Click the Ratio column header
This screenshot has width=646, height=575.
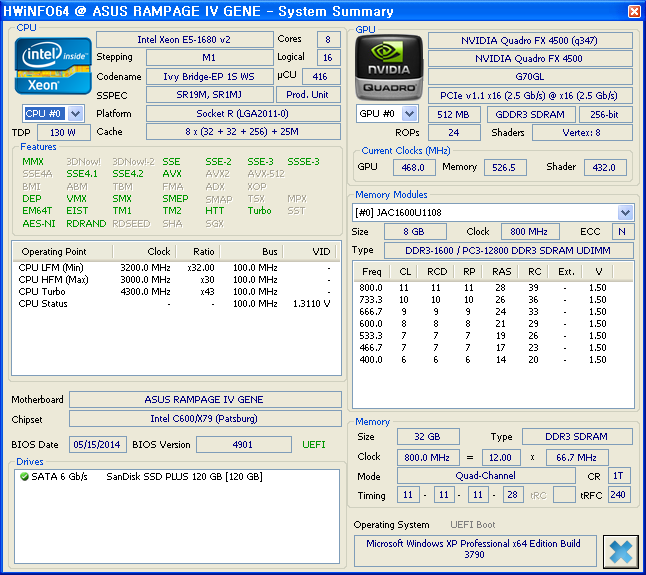[198, 252]
